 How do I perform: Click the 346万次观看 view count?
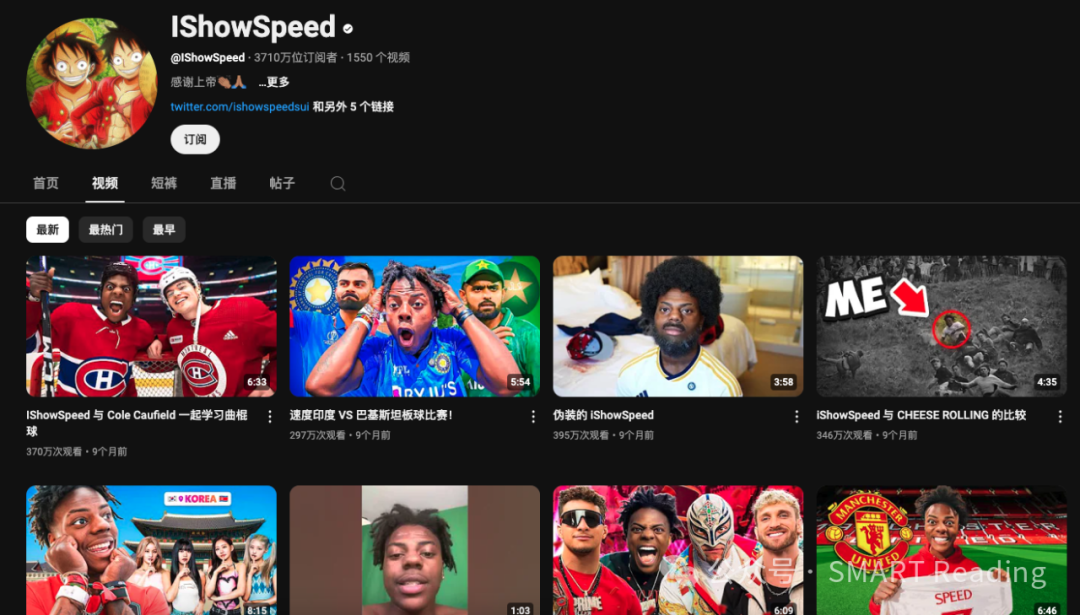coord(844,435)
